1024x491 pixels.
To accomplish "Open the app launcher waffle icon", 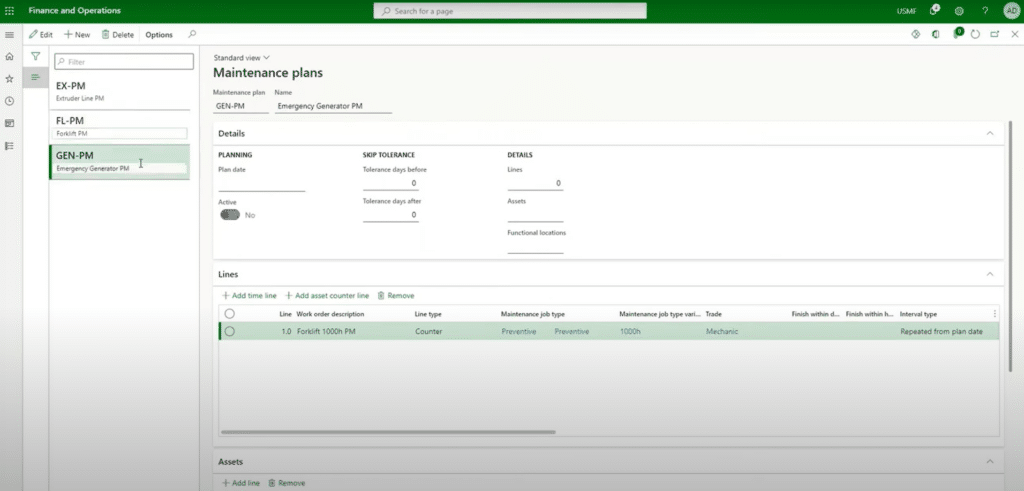I will pos(9,11).
